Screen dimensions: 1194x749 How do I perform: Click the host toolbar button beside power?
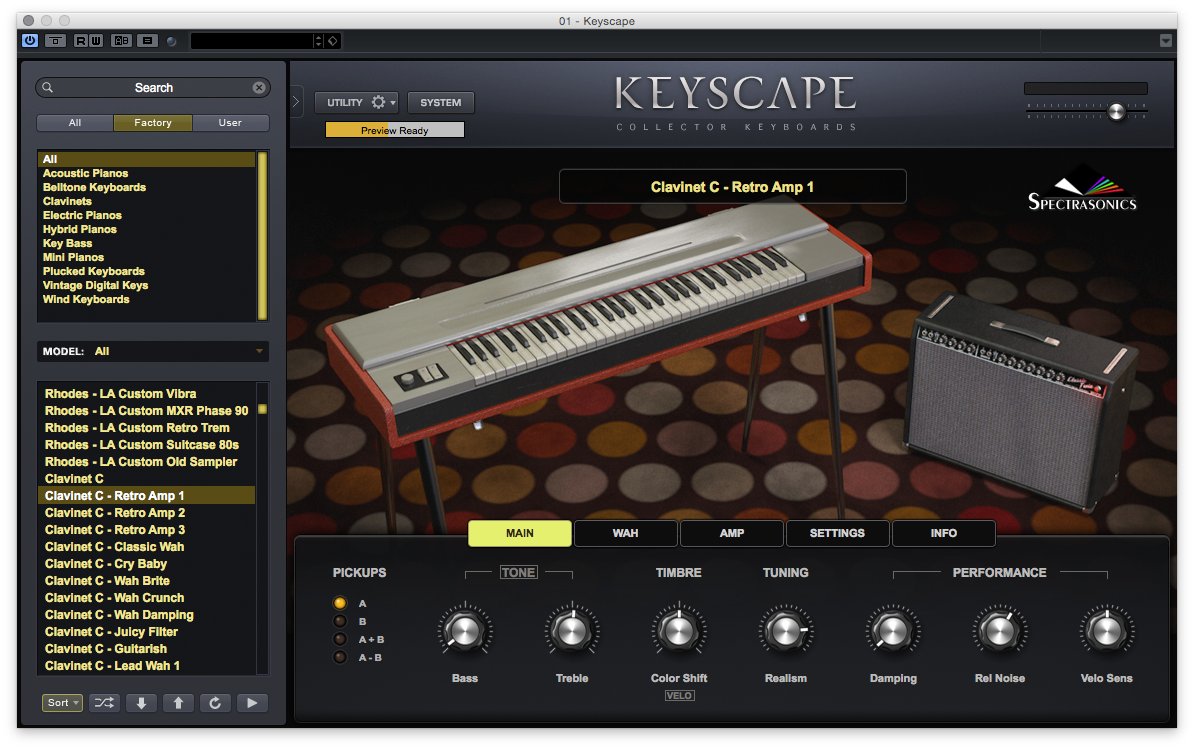coord(55,40)
